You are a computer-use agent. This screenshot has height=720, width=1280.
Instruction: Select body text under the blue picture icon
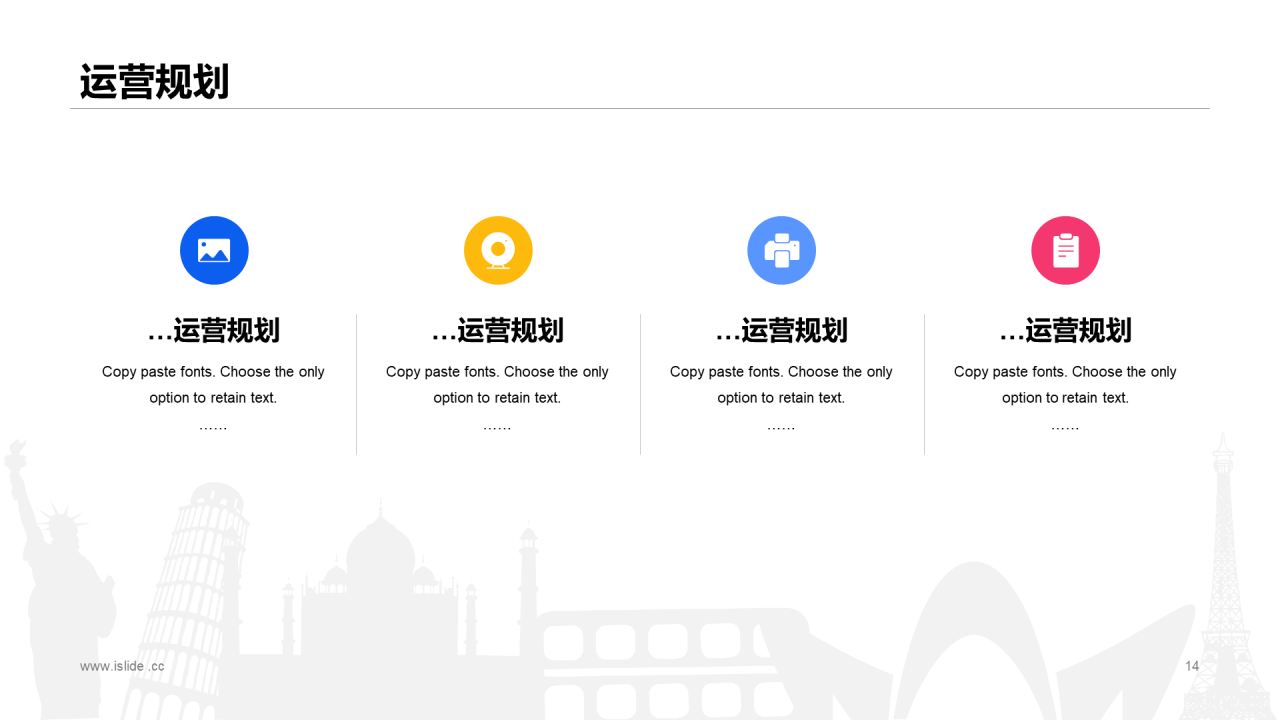[214, 385]
